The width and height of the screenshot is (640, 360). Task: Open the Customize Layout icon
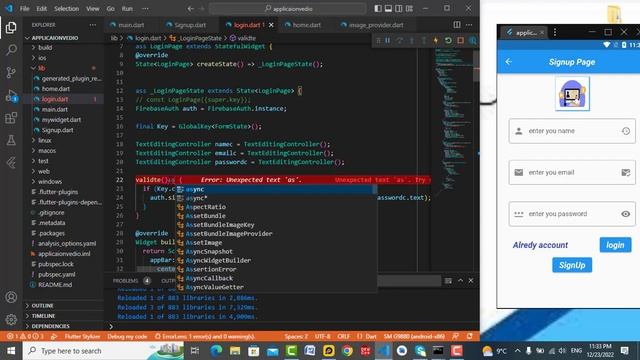pyautogui.click(x=409, y=9)
